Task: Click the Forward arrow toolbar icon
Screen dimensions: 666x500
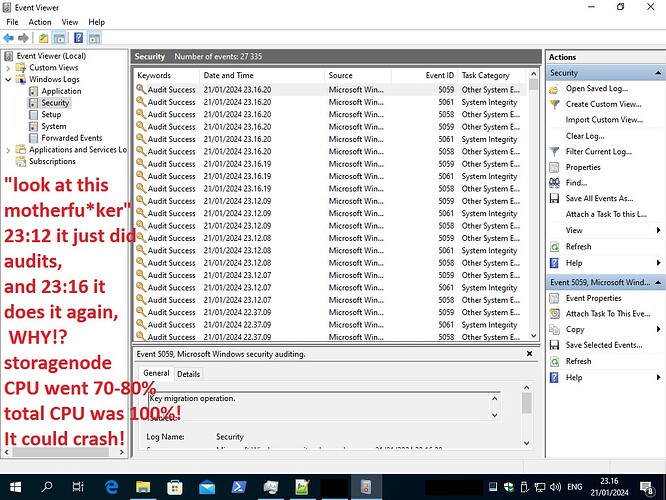Action: pos(23,38)
